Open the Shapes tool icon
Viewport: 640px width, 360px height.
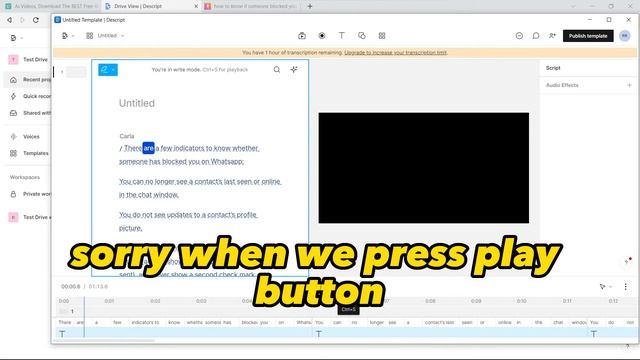coord(362,36)
